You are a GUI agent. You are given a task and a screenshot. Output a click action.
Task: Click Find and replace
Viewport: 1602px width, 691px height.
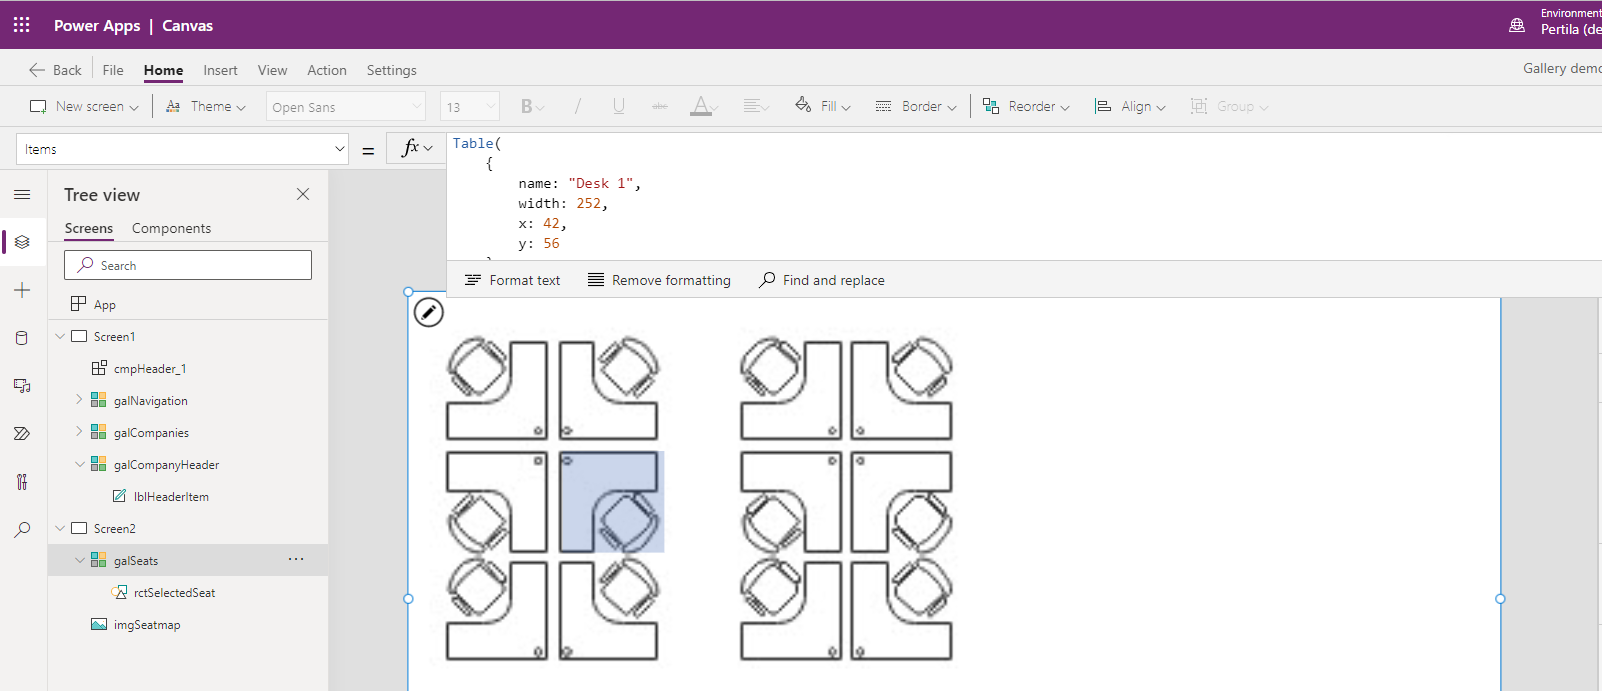pos(822,280)
